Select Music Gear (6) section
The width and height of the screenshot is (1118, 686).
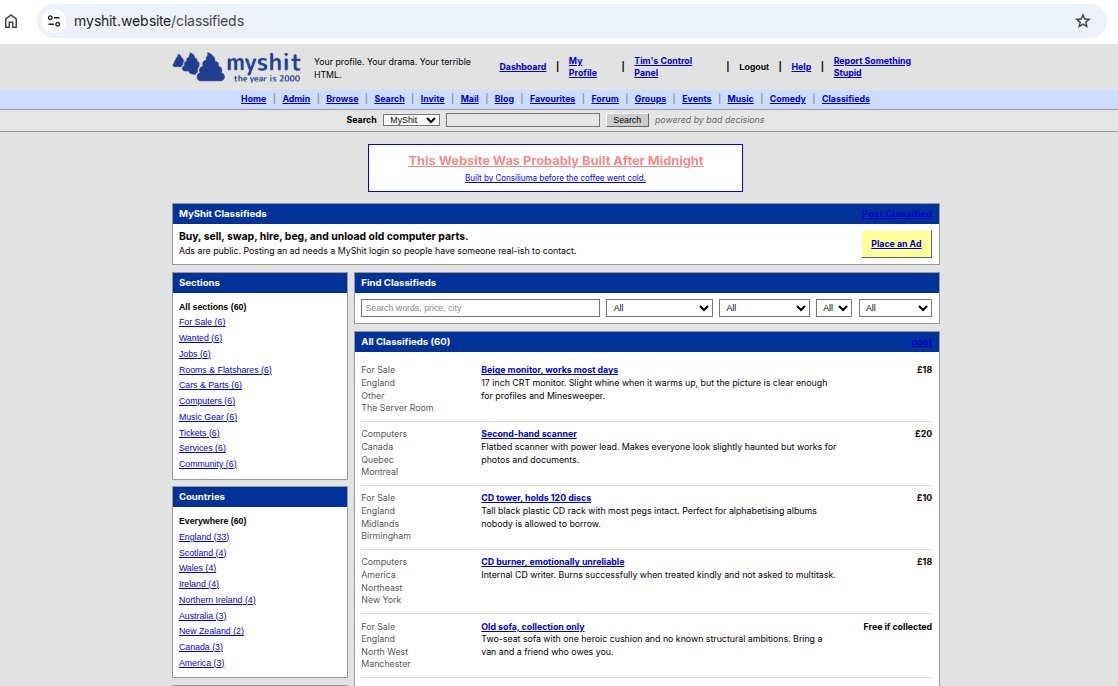208,417
